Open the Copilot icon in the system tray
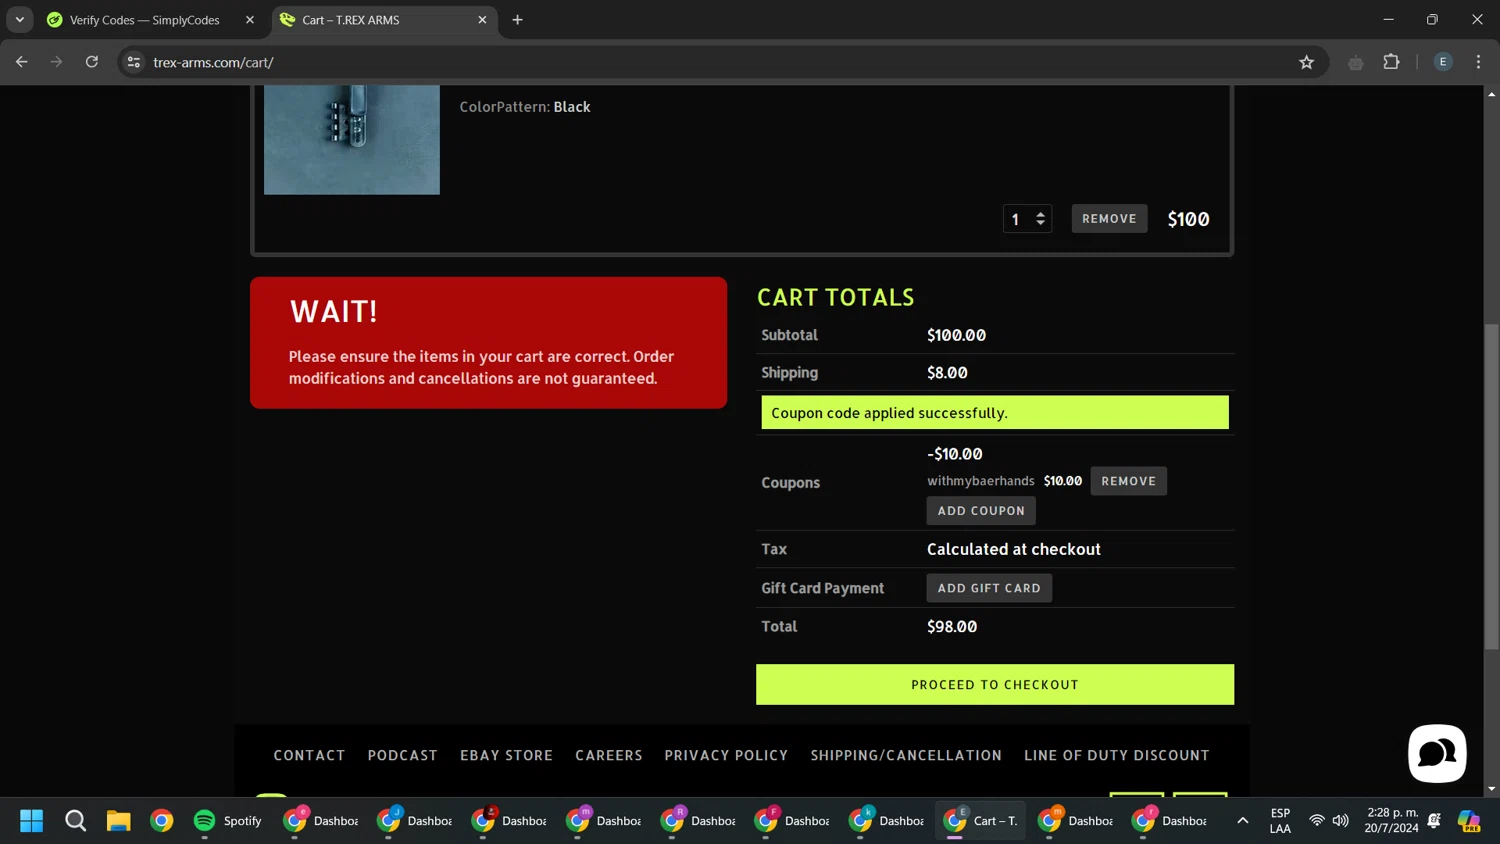This screenshot has height=844, width=1500. coord(1469,821)
